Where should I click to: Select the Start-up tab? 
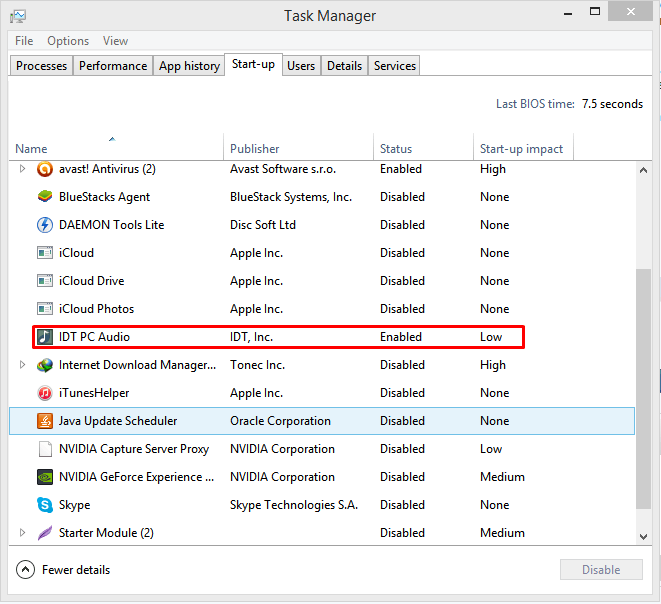[x=253, y=64]
